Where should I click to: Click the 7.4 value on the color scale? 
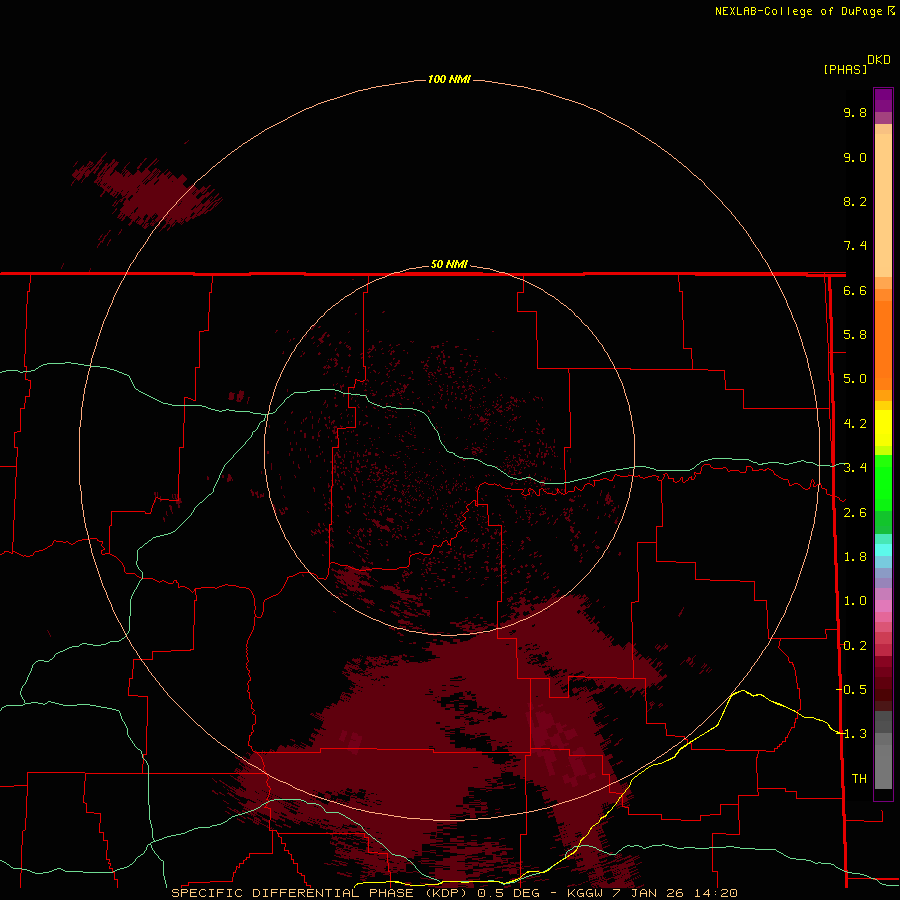(x=855, y=246)
